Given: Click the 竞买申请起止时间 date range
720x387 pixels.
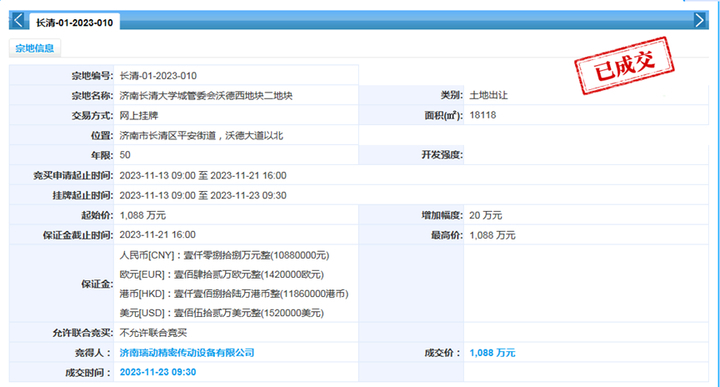Looking at the screenshot, I should 203,175.
